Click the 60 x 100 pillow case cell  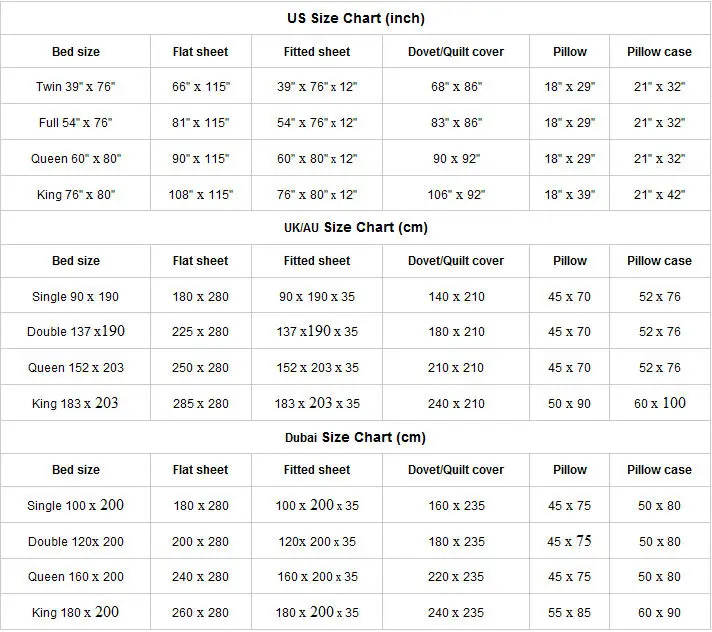click(x=659, y=403)
